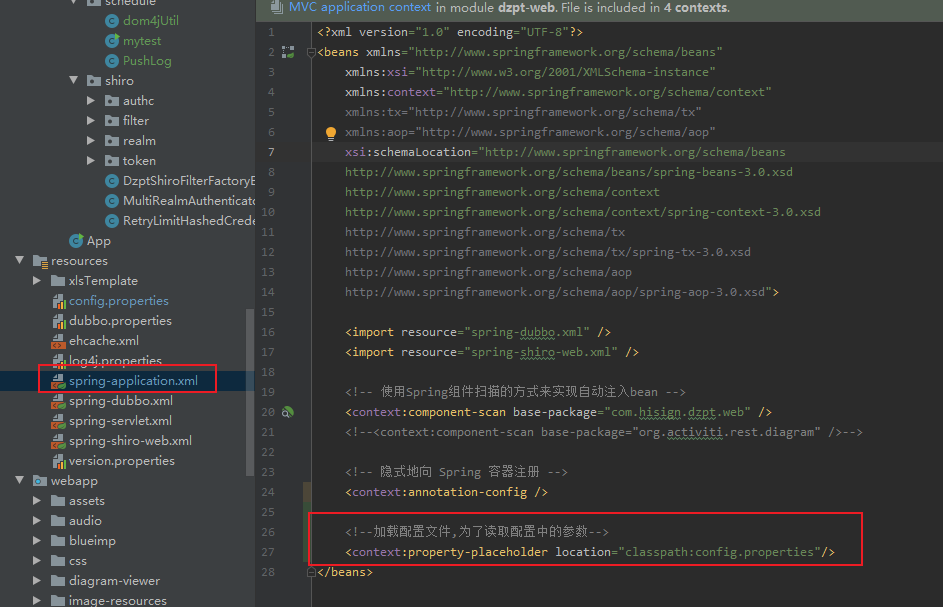Collapse the shiro package in the project tree

[73, 80]
